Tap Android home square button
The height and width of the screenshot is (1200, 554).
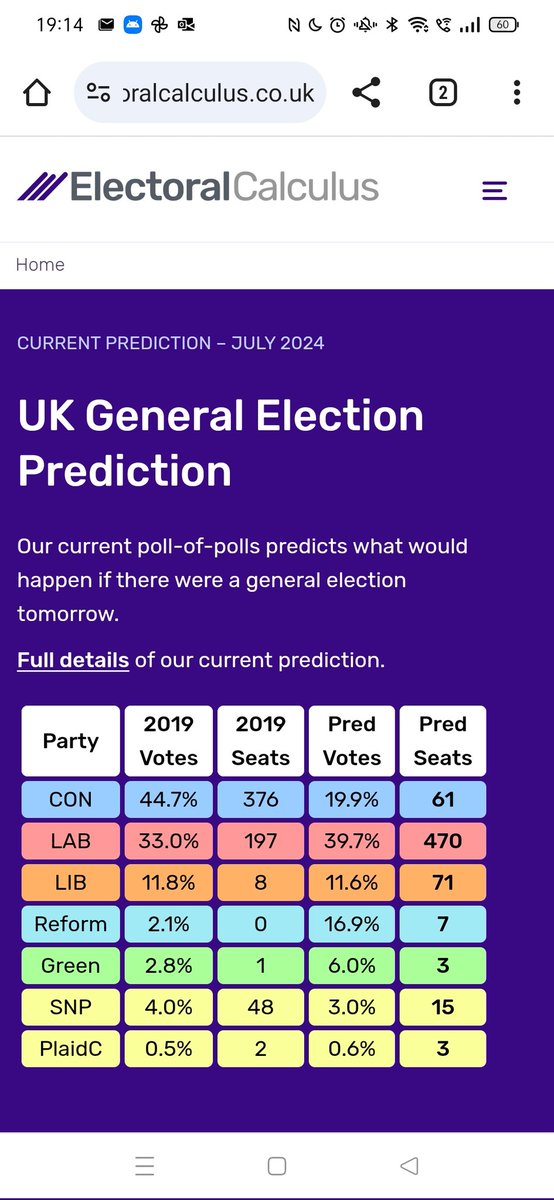277,1165
